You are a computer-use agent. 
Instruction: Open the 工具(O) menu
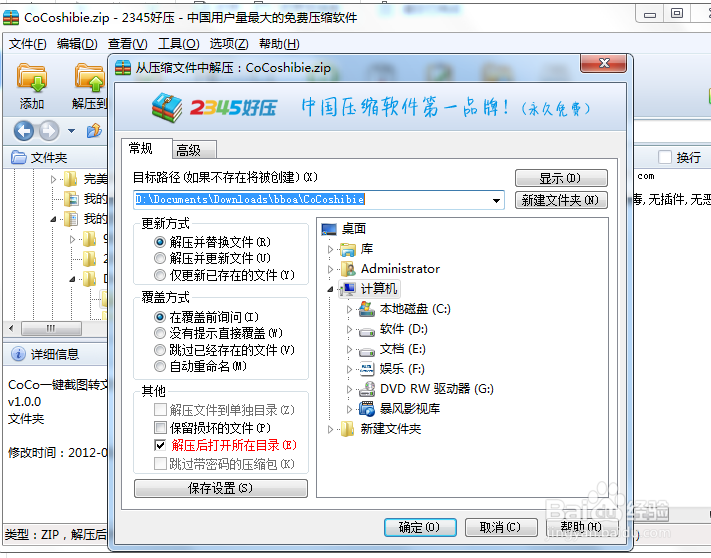coord(179,44)
